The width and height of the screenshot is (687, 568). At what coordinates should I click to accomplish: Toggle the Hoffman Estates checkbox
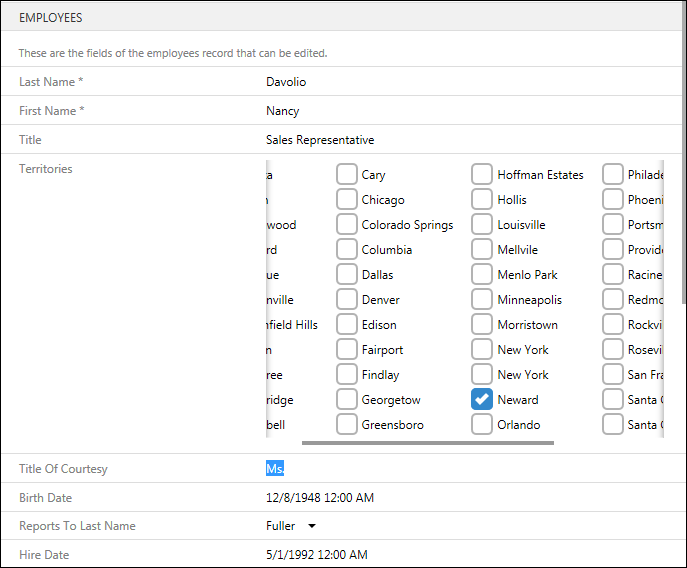482,175
